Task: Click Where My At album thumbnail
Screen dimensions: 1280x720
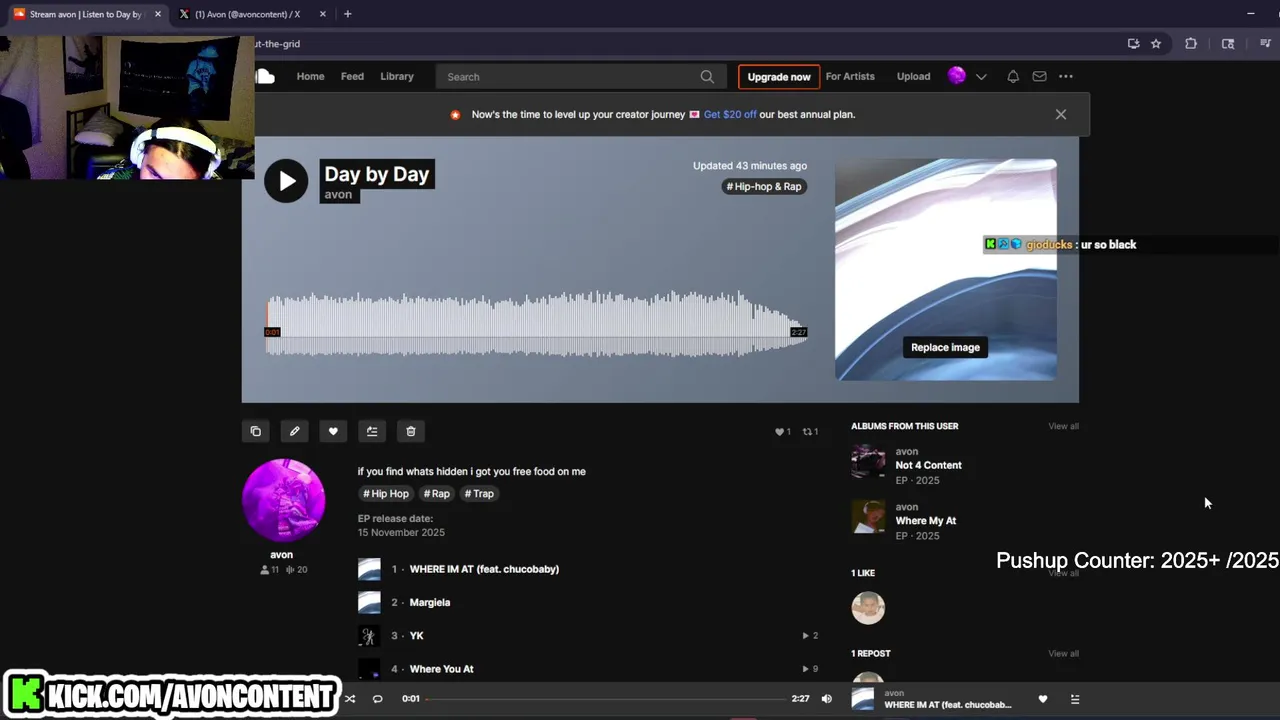Action: pos(868,517)
